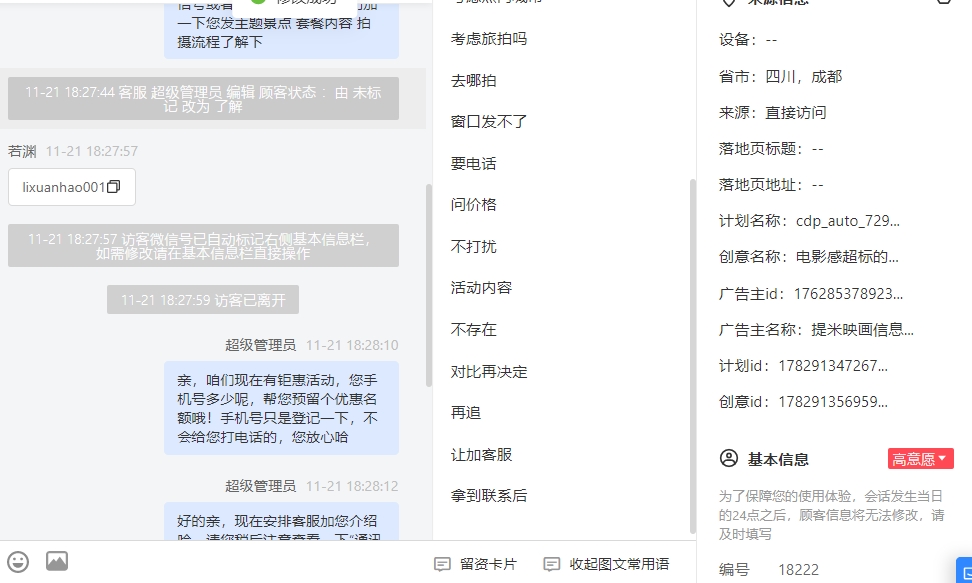
Task: Click 广告主名称 value 提米映画信息
Action: [x=862, y=329]
